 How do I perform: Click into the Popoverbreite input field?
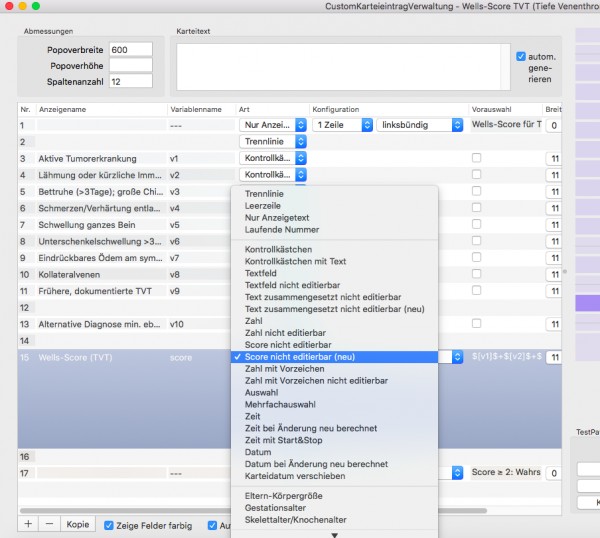tap(130, 50)
